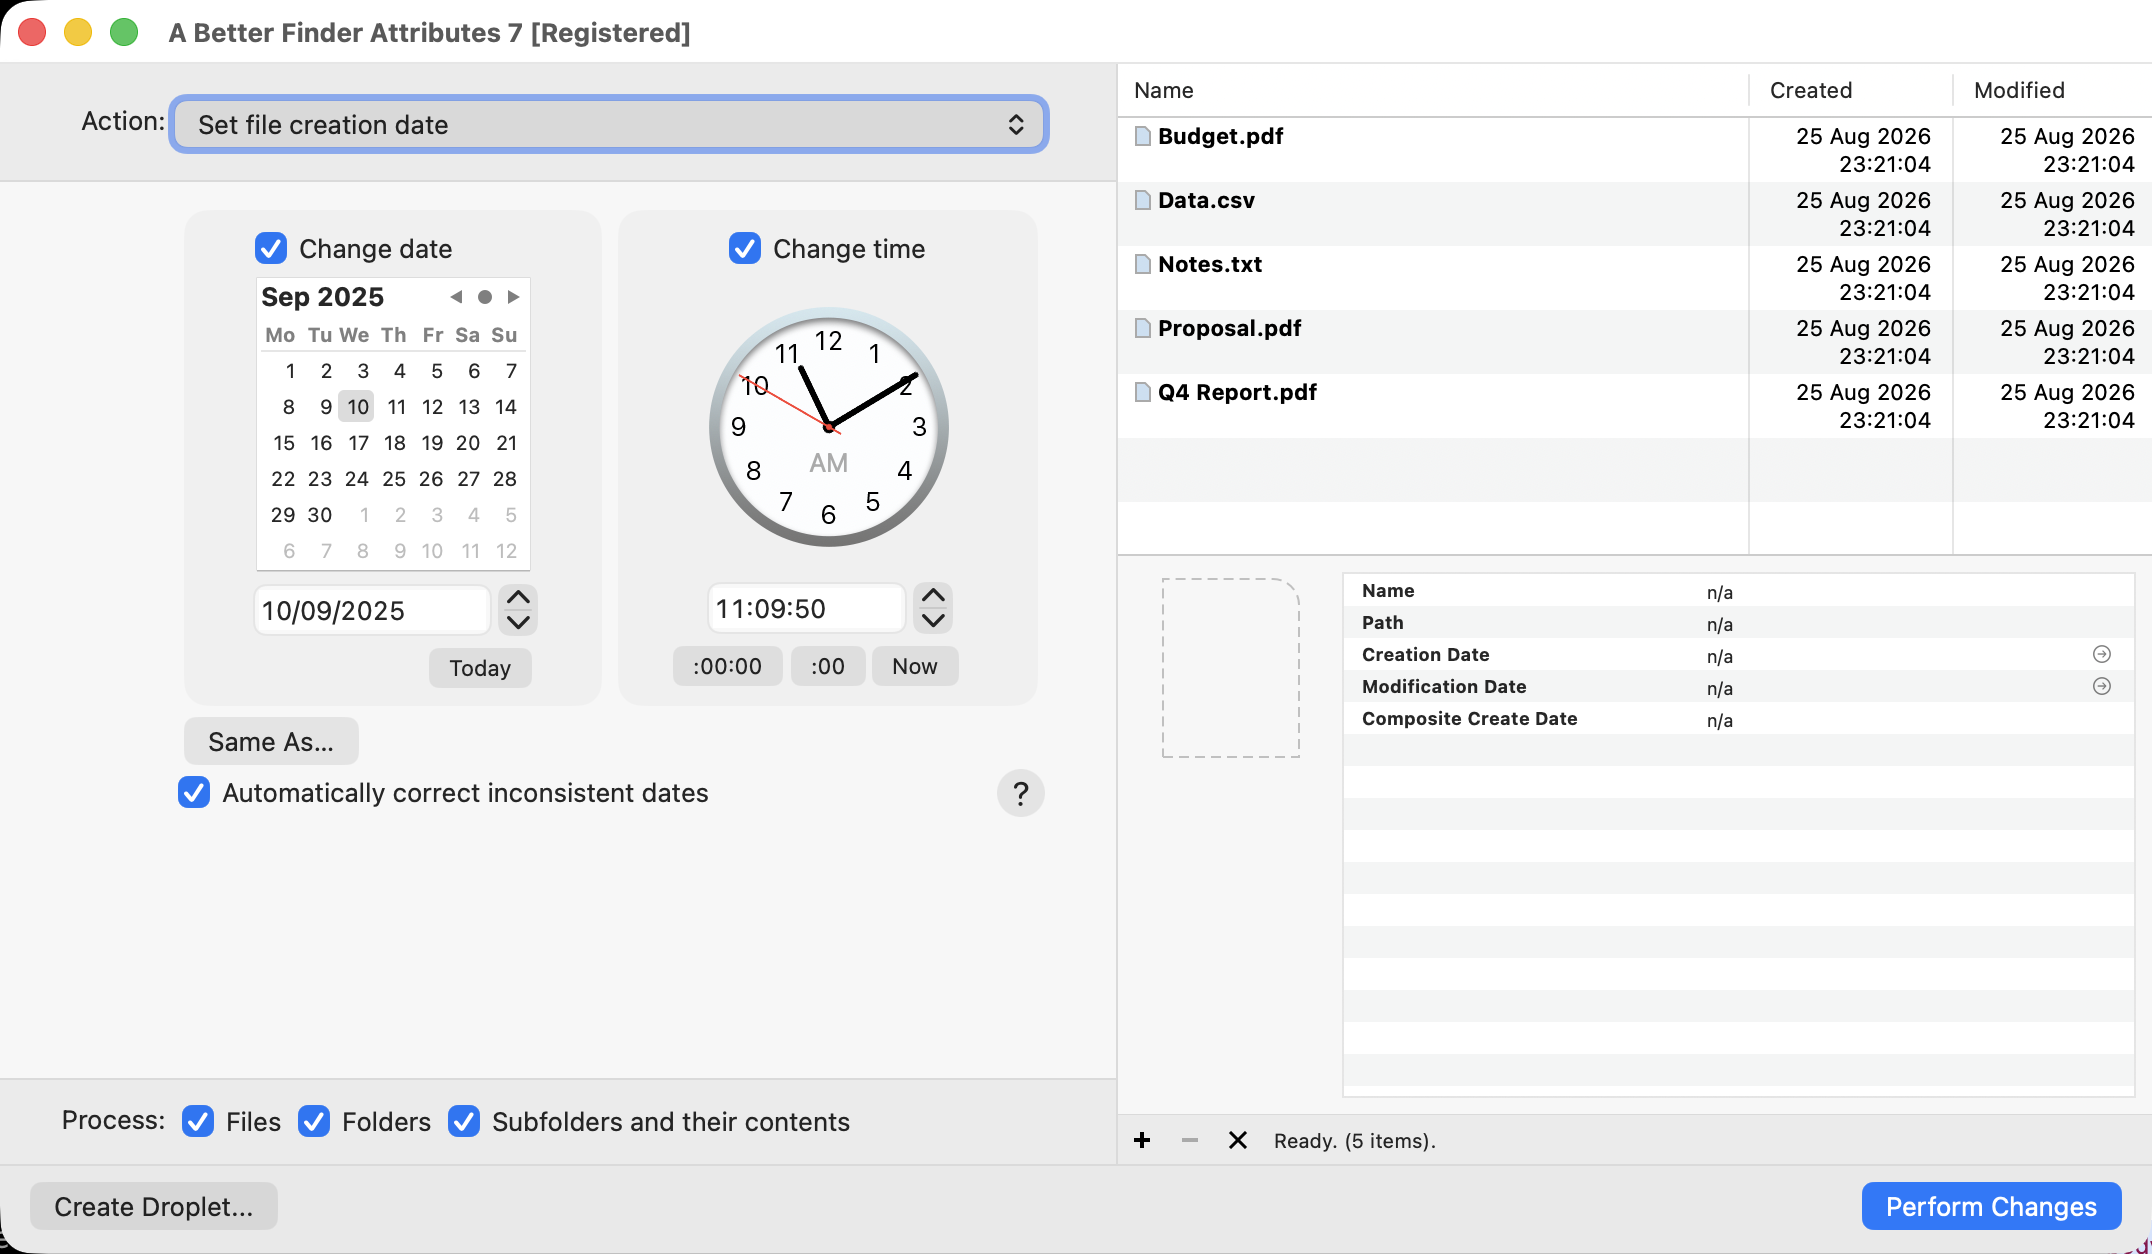The height and width of the screenshot is (1254, 2152).
Task: Sort file list by Created column
Action: (1851, 90)
